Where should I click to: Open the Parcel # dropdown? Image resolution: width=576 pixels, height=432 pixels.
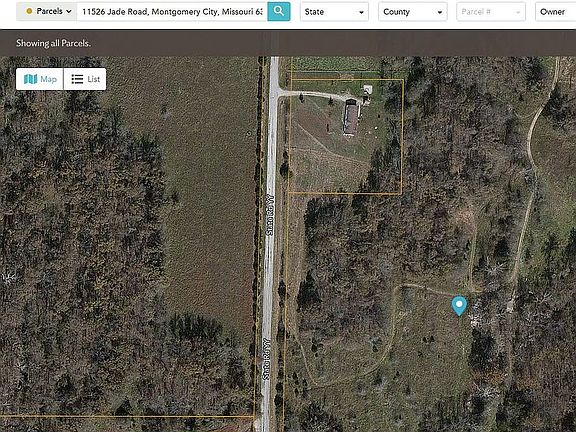click(x=491, y=12)
